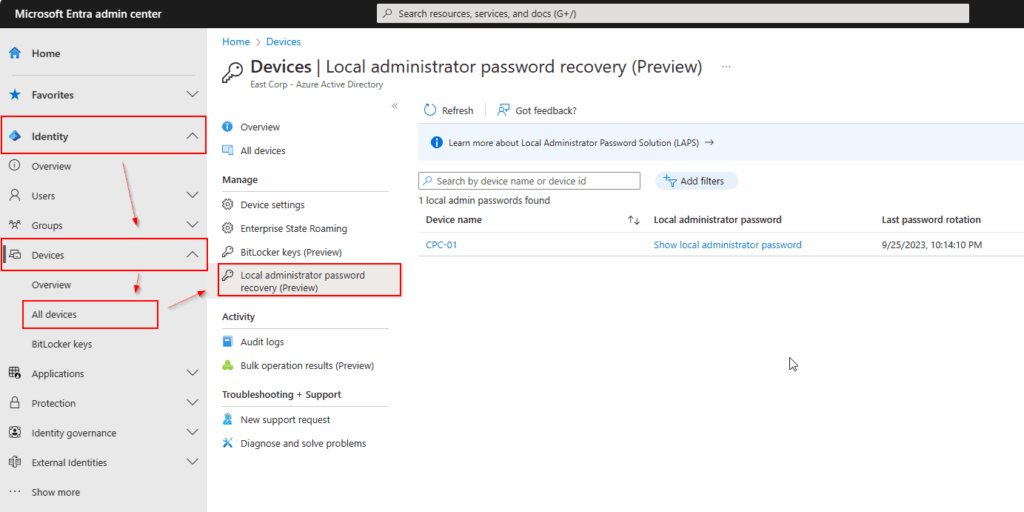The image size is (1024, 512).
Task: Expand the Users section chevron
Action: click(x=192, y=196)
